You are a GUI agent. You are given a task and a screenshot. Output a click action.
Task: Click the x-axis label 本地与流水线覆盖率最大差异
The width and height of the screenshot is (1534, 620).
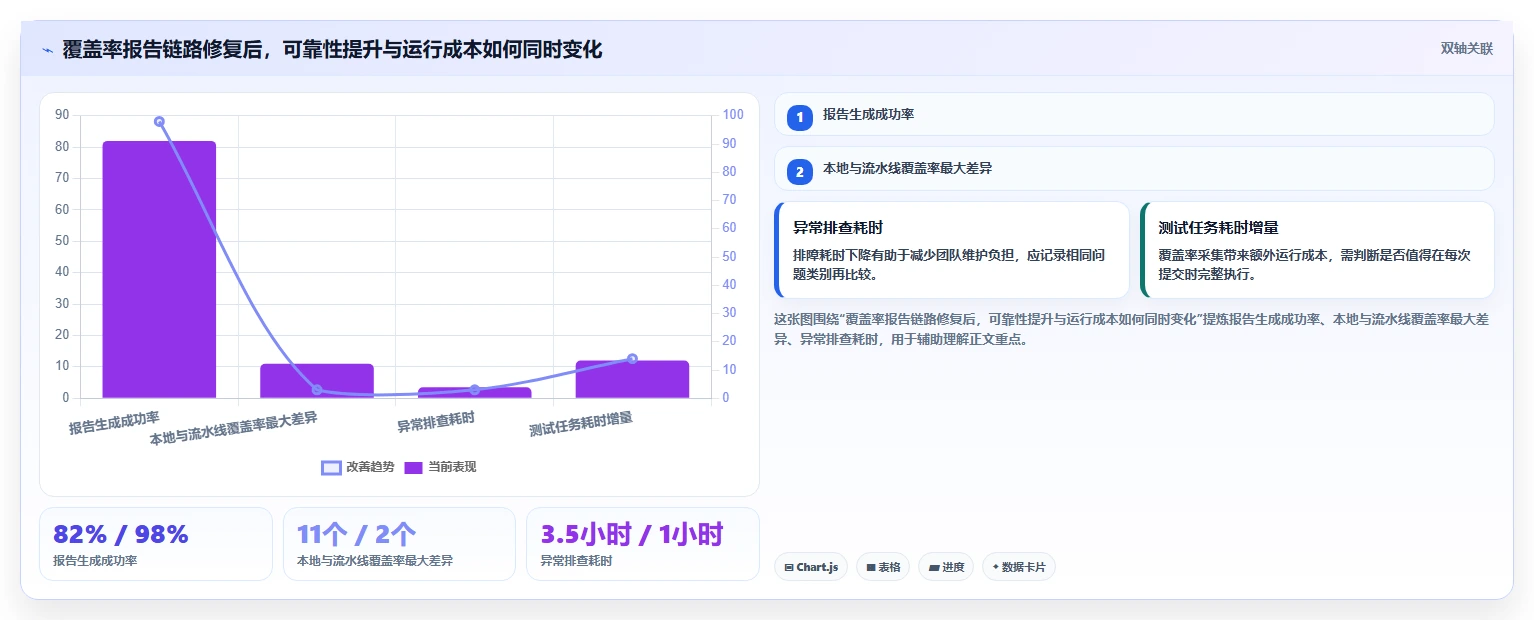coord(234,428)
